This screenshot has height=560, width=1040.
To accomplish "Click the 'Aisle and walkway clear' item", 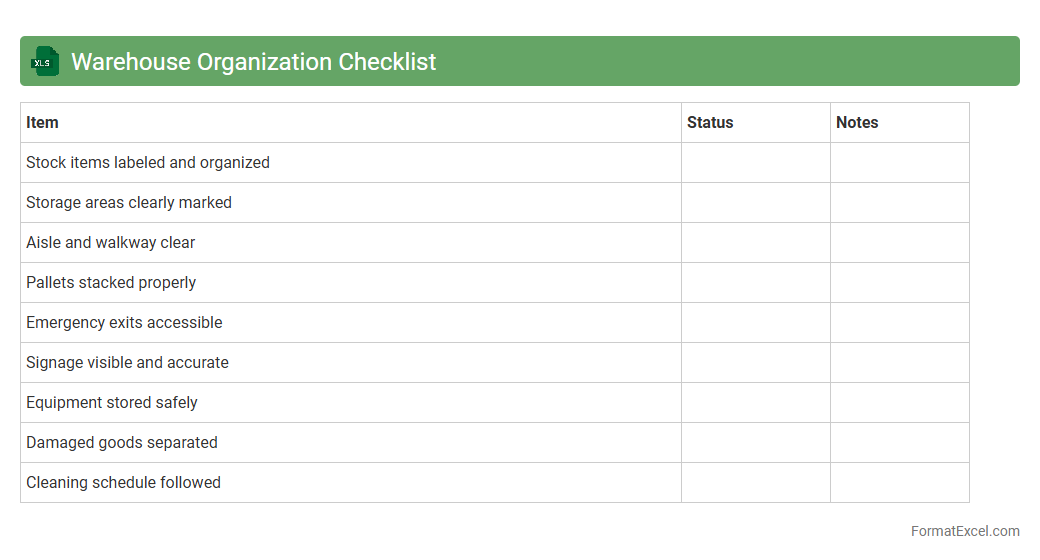I will pos(111,242).
